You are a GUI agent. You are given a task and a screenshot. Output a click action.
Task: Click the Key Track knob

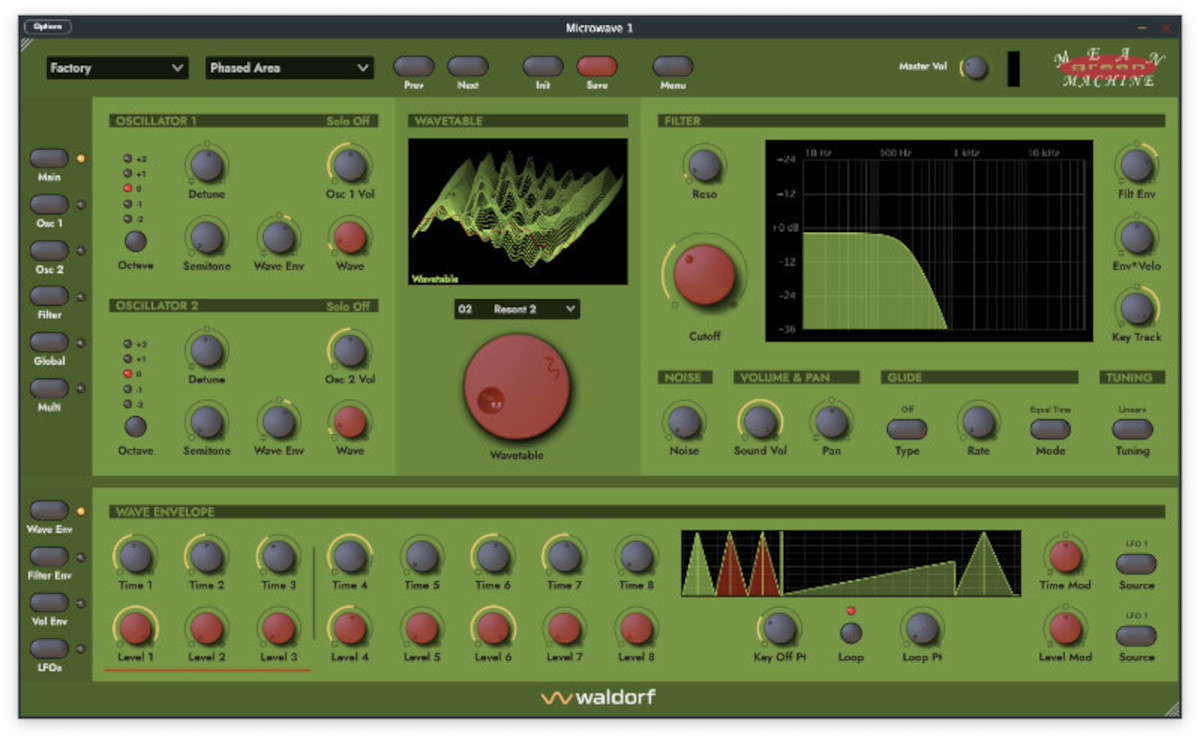tap(1136, 308)
